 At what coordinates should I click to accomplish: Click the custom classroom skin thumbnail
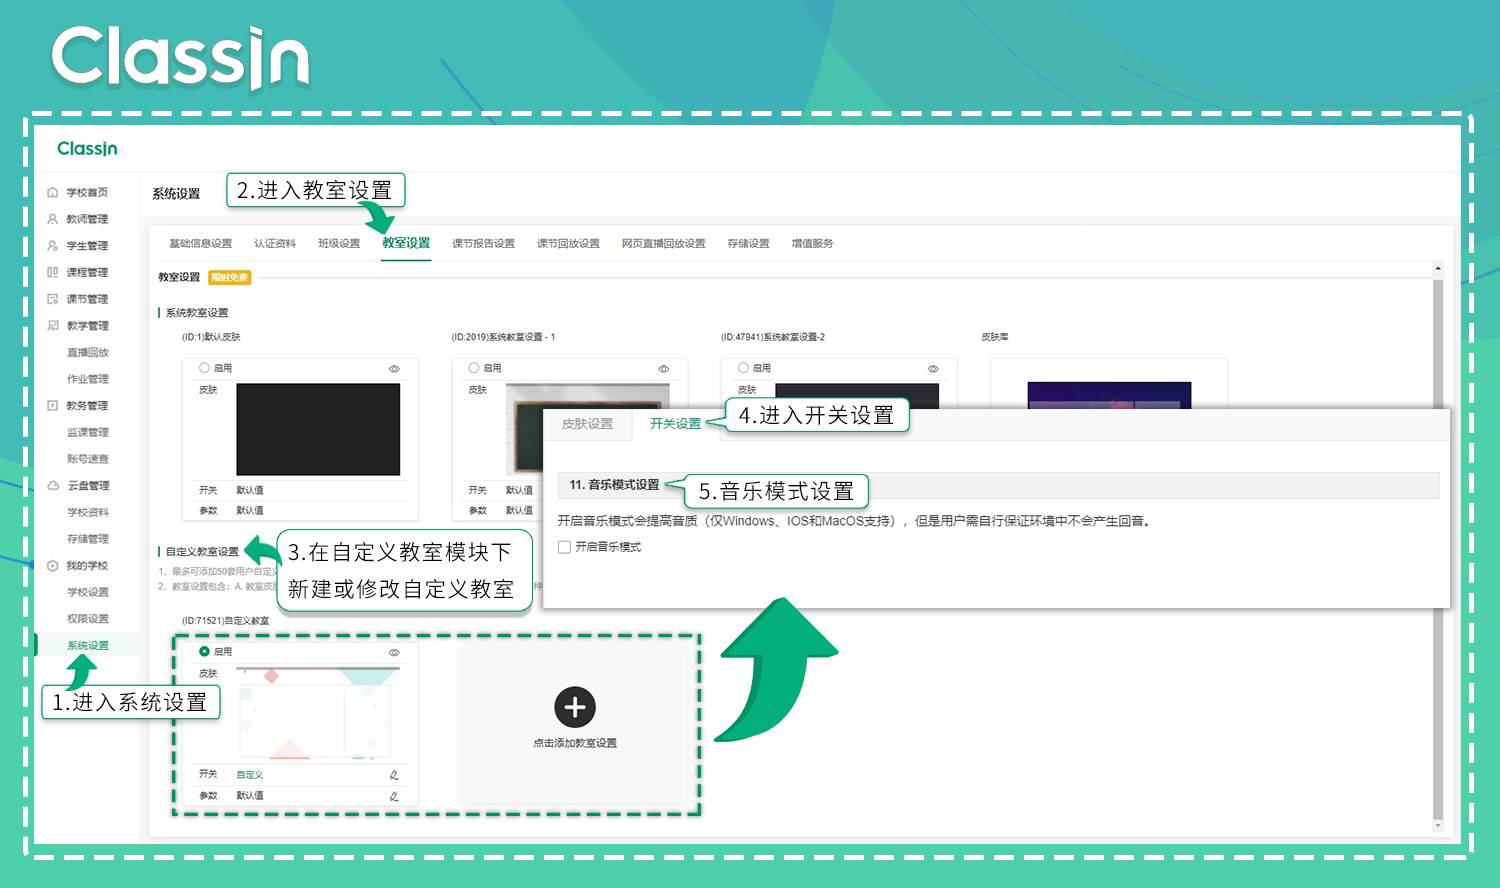pos(318,714)
